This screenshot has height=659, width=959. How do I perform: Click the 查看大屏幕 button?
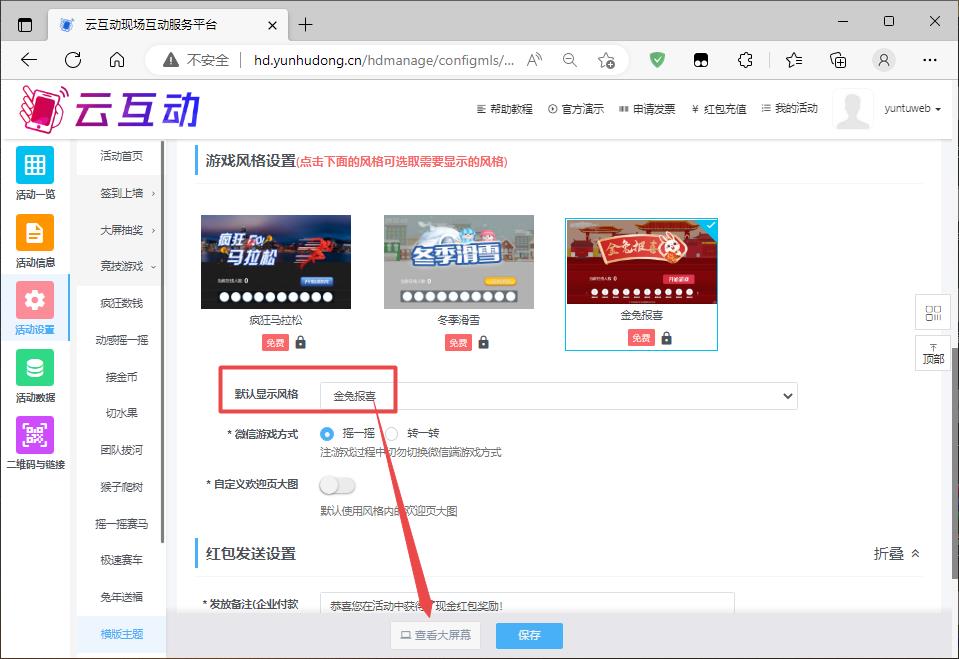(435, 635)
